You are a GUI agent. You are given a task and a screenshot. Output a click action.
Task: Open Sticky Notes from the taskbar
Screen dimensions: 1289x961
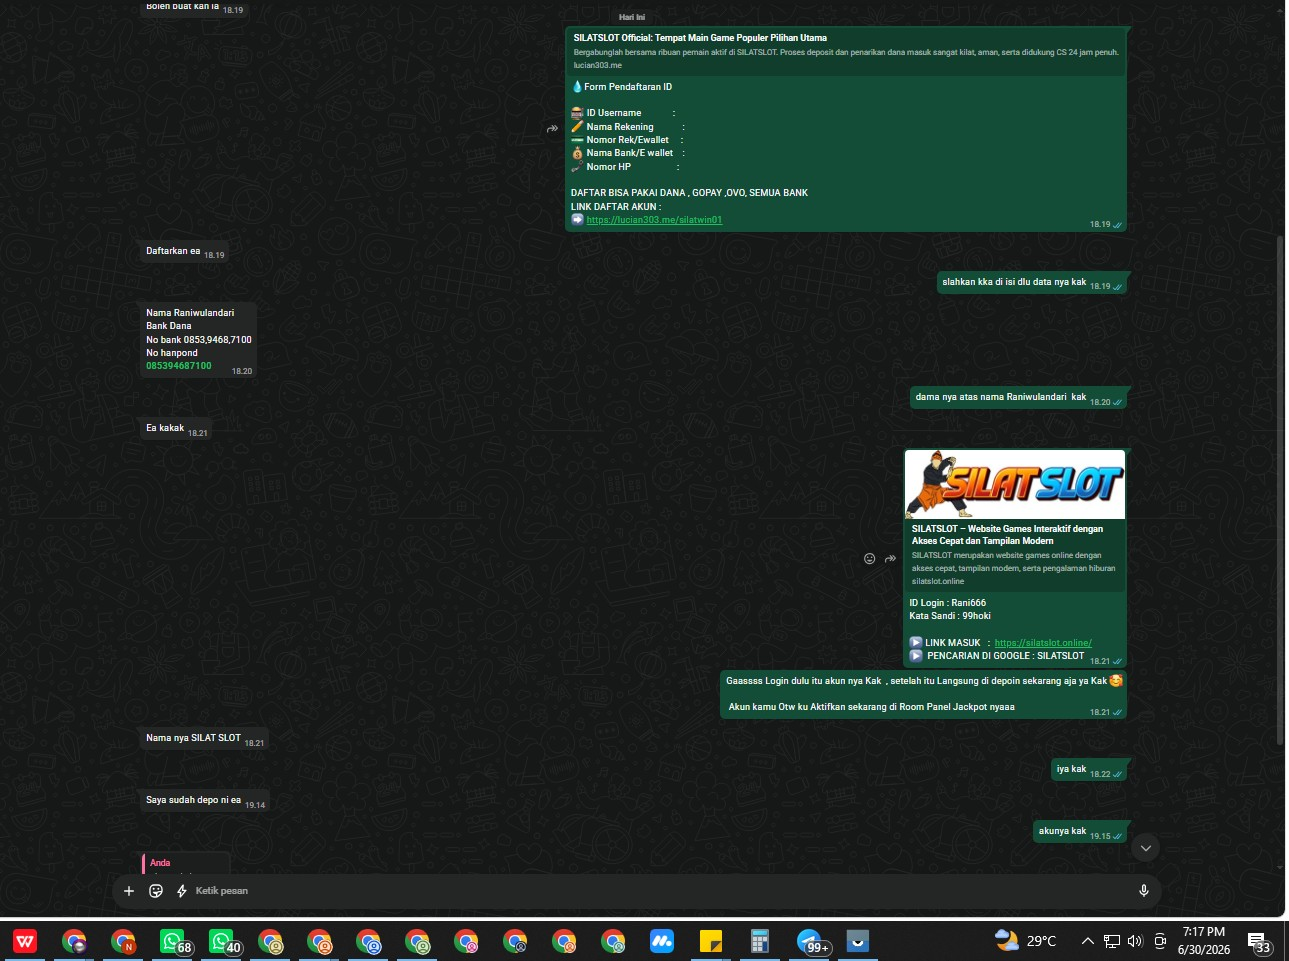[711, 941]
